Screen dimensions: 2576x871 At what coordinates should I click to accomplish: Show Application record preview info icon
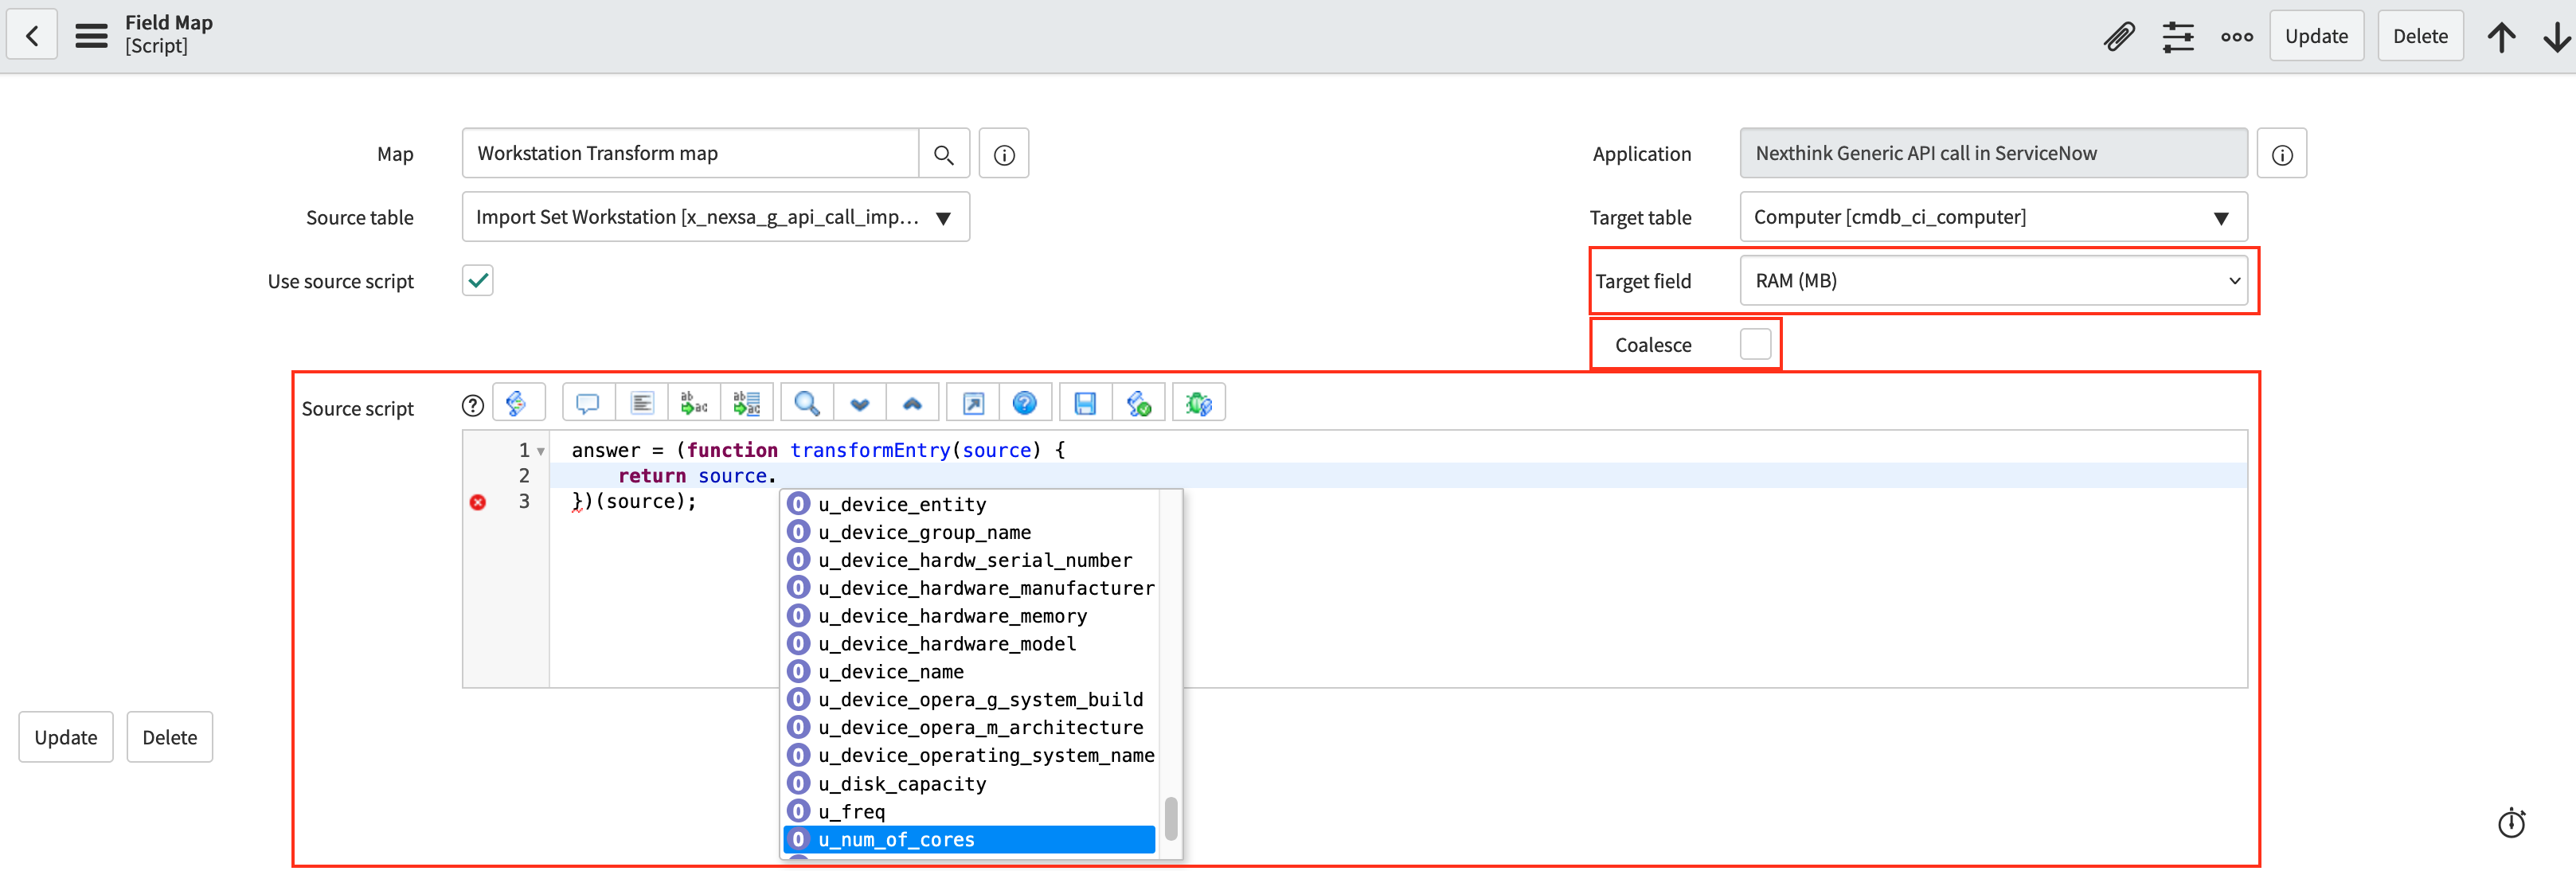click(x=2282, y=154)
